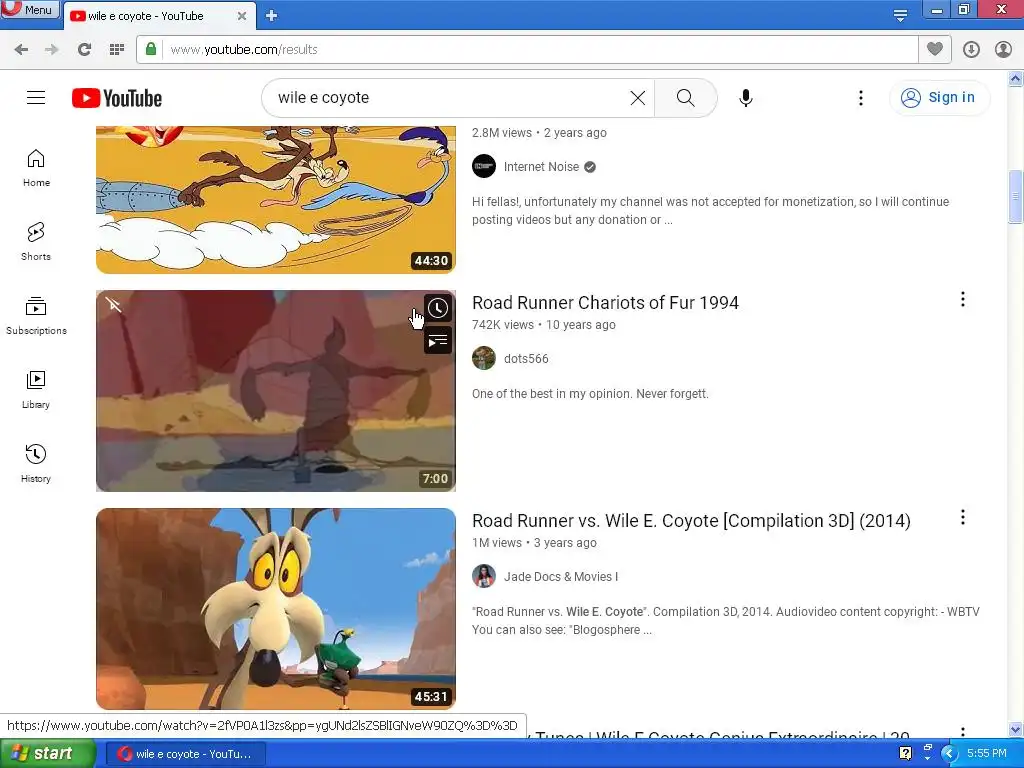Click the Internet Noise channel avatar
This screenshot has width=1024, height=768.
[484, 167]
